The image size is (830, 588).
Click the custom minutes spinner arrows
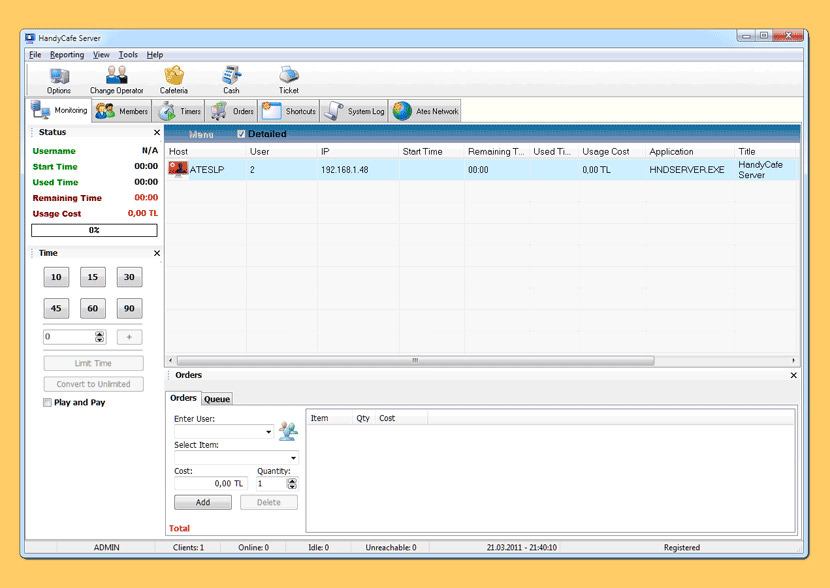coord(100,337)
